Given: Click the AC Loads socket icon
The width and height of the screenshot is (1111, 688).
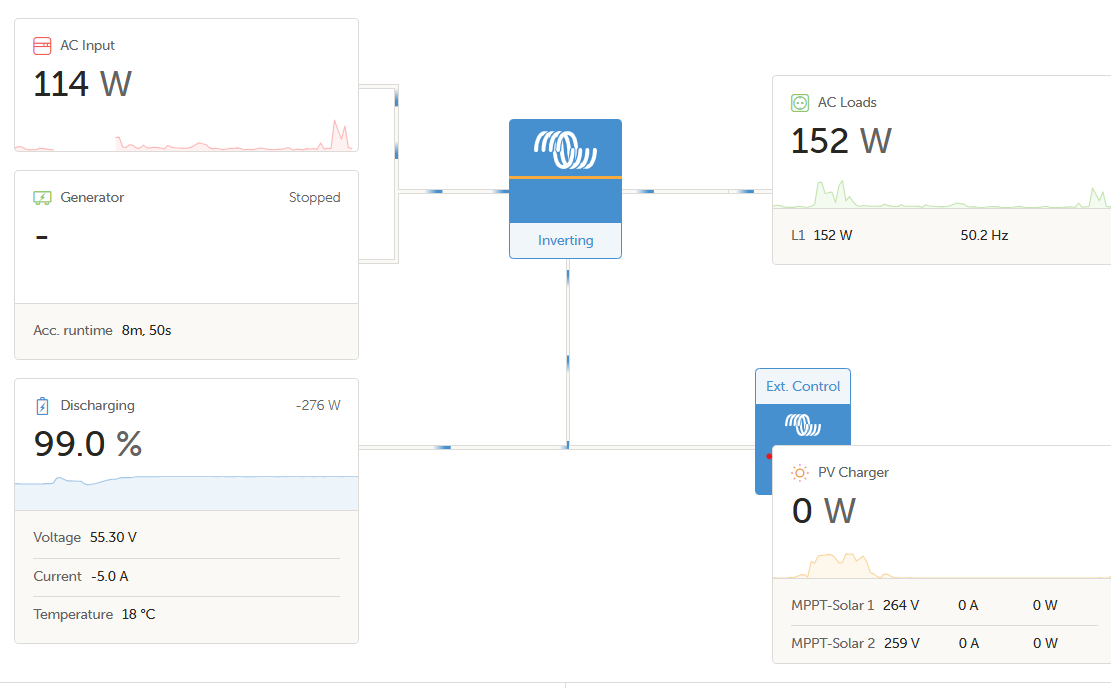Looking at the screenshot, I should tap(800, 102).
